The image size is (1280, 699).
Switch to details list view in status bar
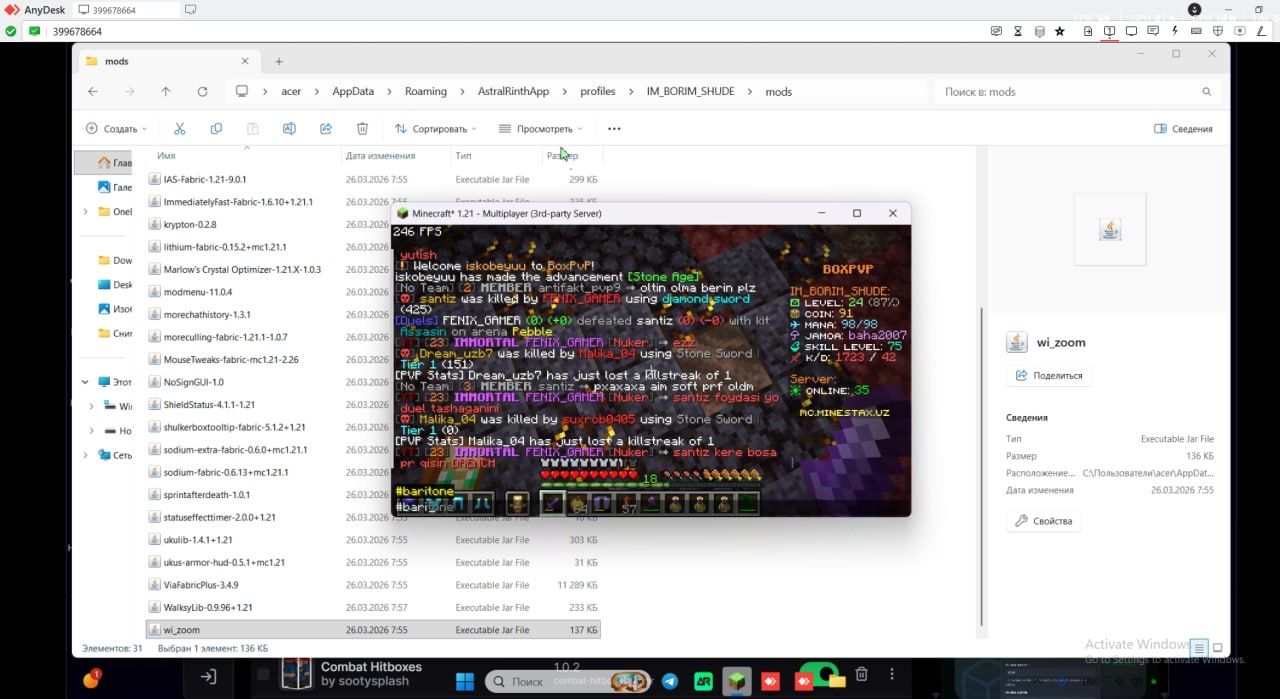click(x=1200, y=648)
